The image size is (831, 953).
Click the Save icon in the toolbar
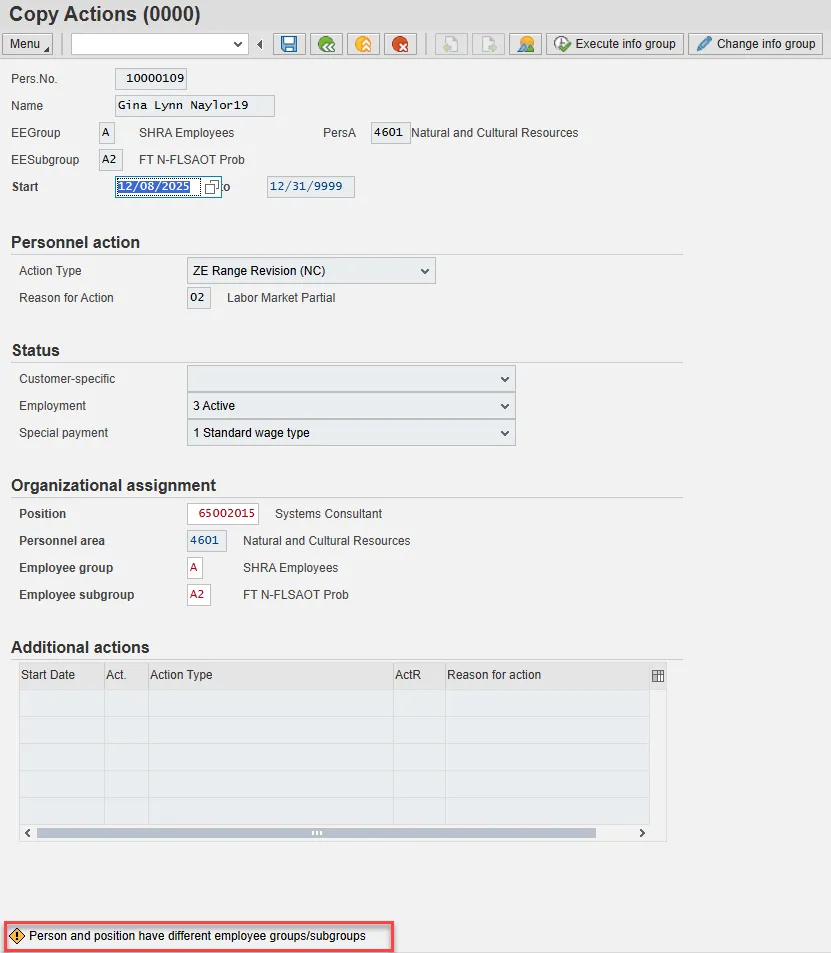point(289,44)
